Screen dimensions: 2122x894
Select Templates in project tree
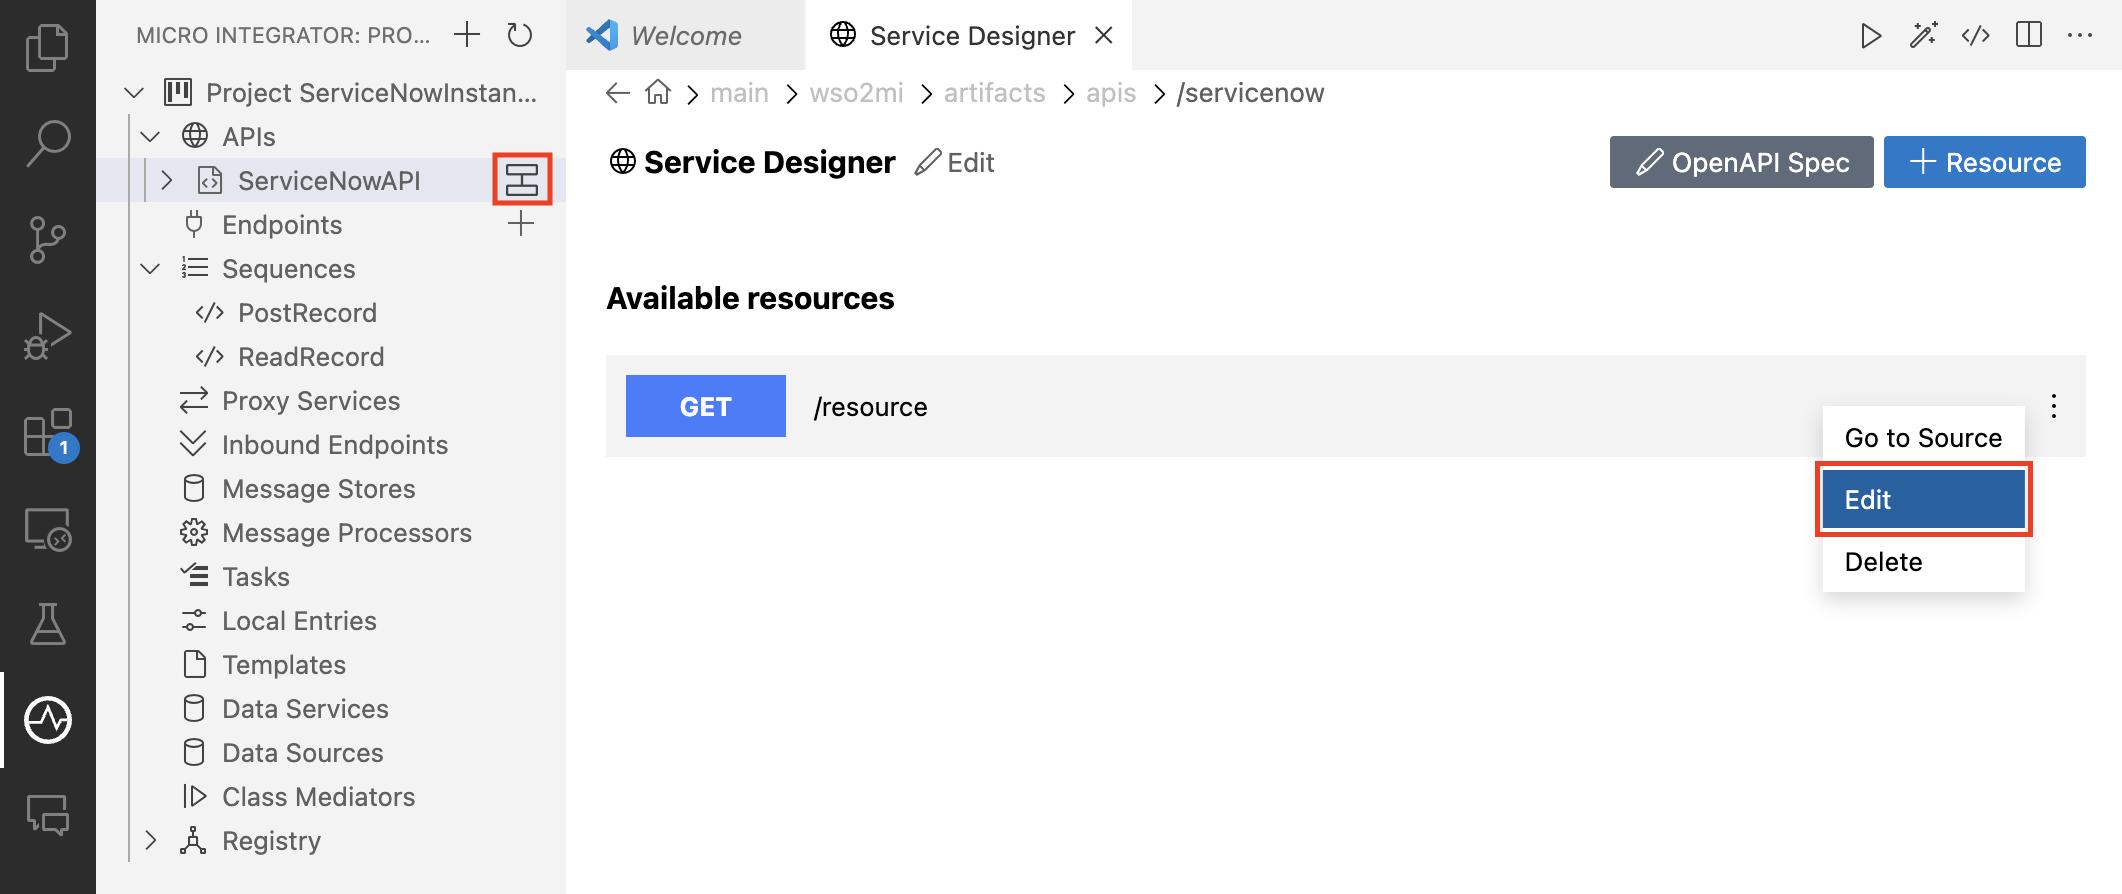[x=284, y=665]
